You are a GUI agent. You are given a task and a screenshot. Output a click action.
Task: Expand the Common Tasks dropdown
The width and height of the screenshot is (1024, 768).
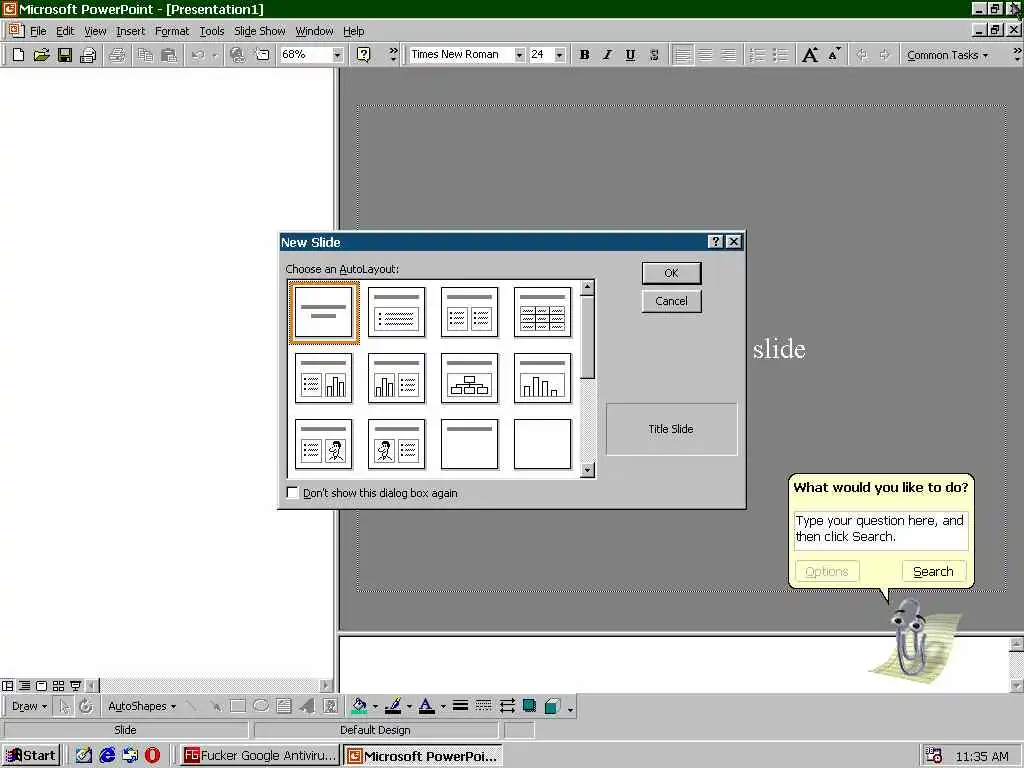948,56
